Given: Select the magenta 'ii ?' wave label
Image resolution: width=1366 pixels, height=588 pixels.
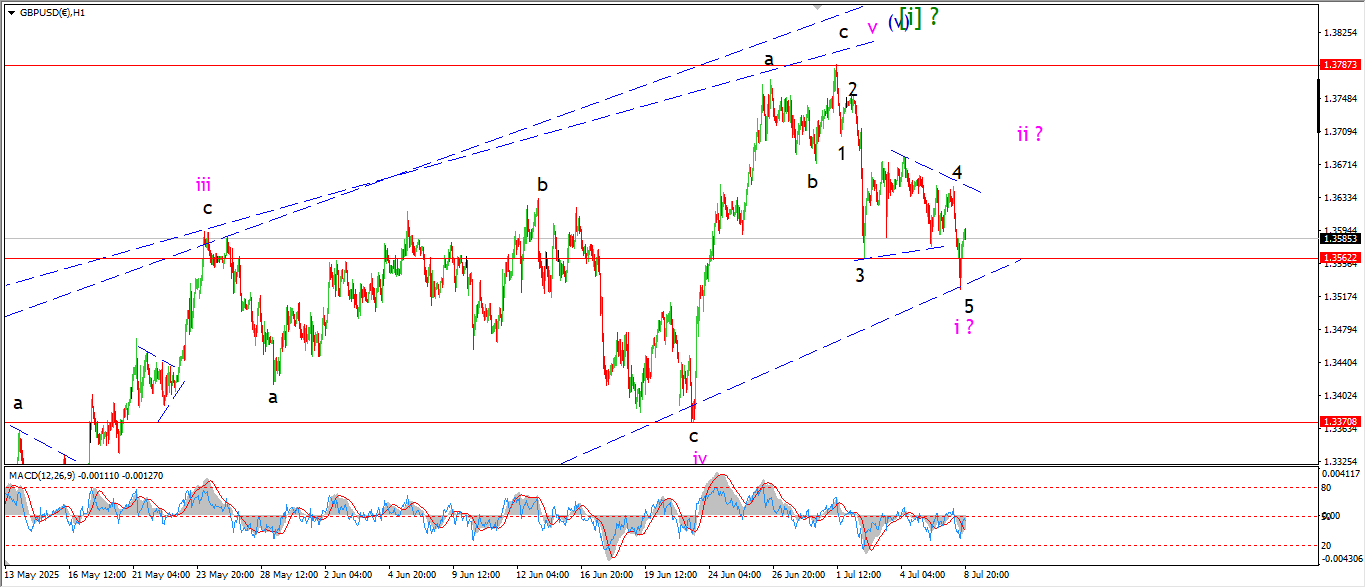Looking at the screenshot, I should pos(1030,134).
